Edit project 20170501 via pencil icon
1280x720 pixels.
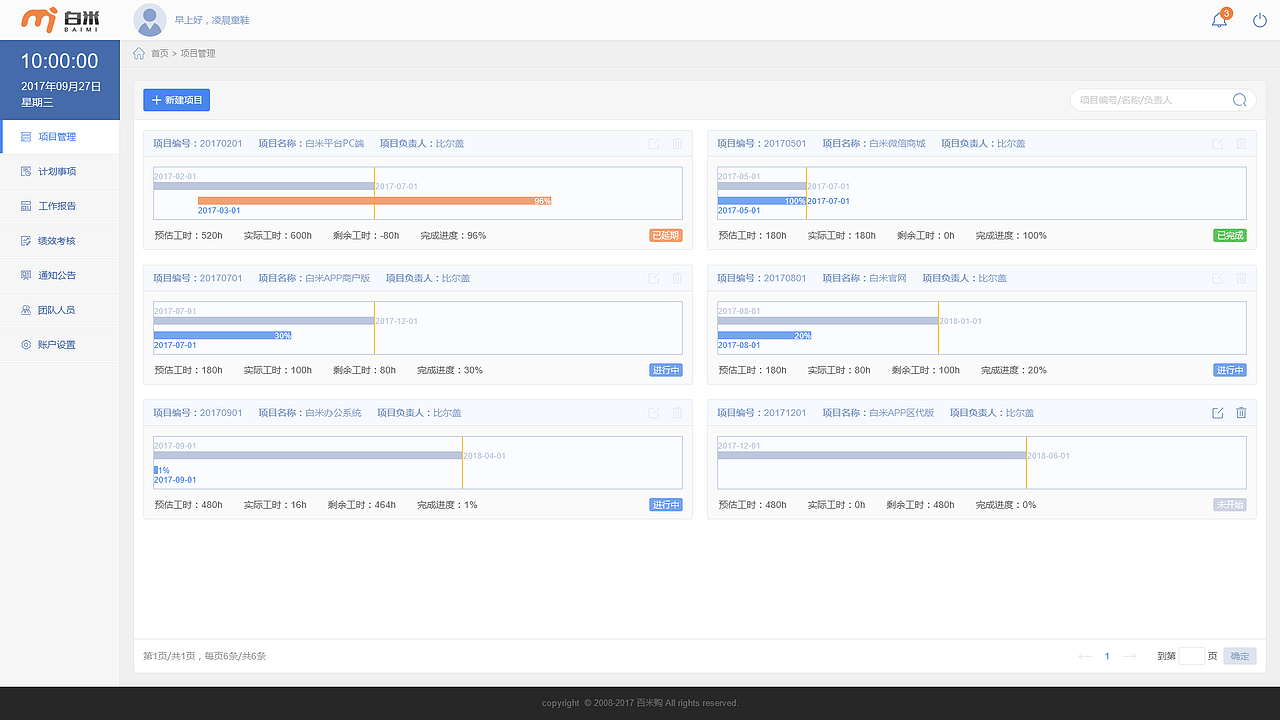(x=1218, y=144)
